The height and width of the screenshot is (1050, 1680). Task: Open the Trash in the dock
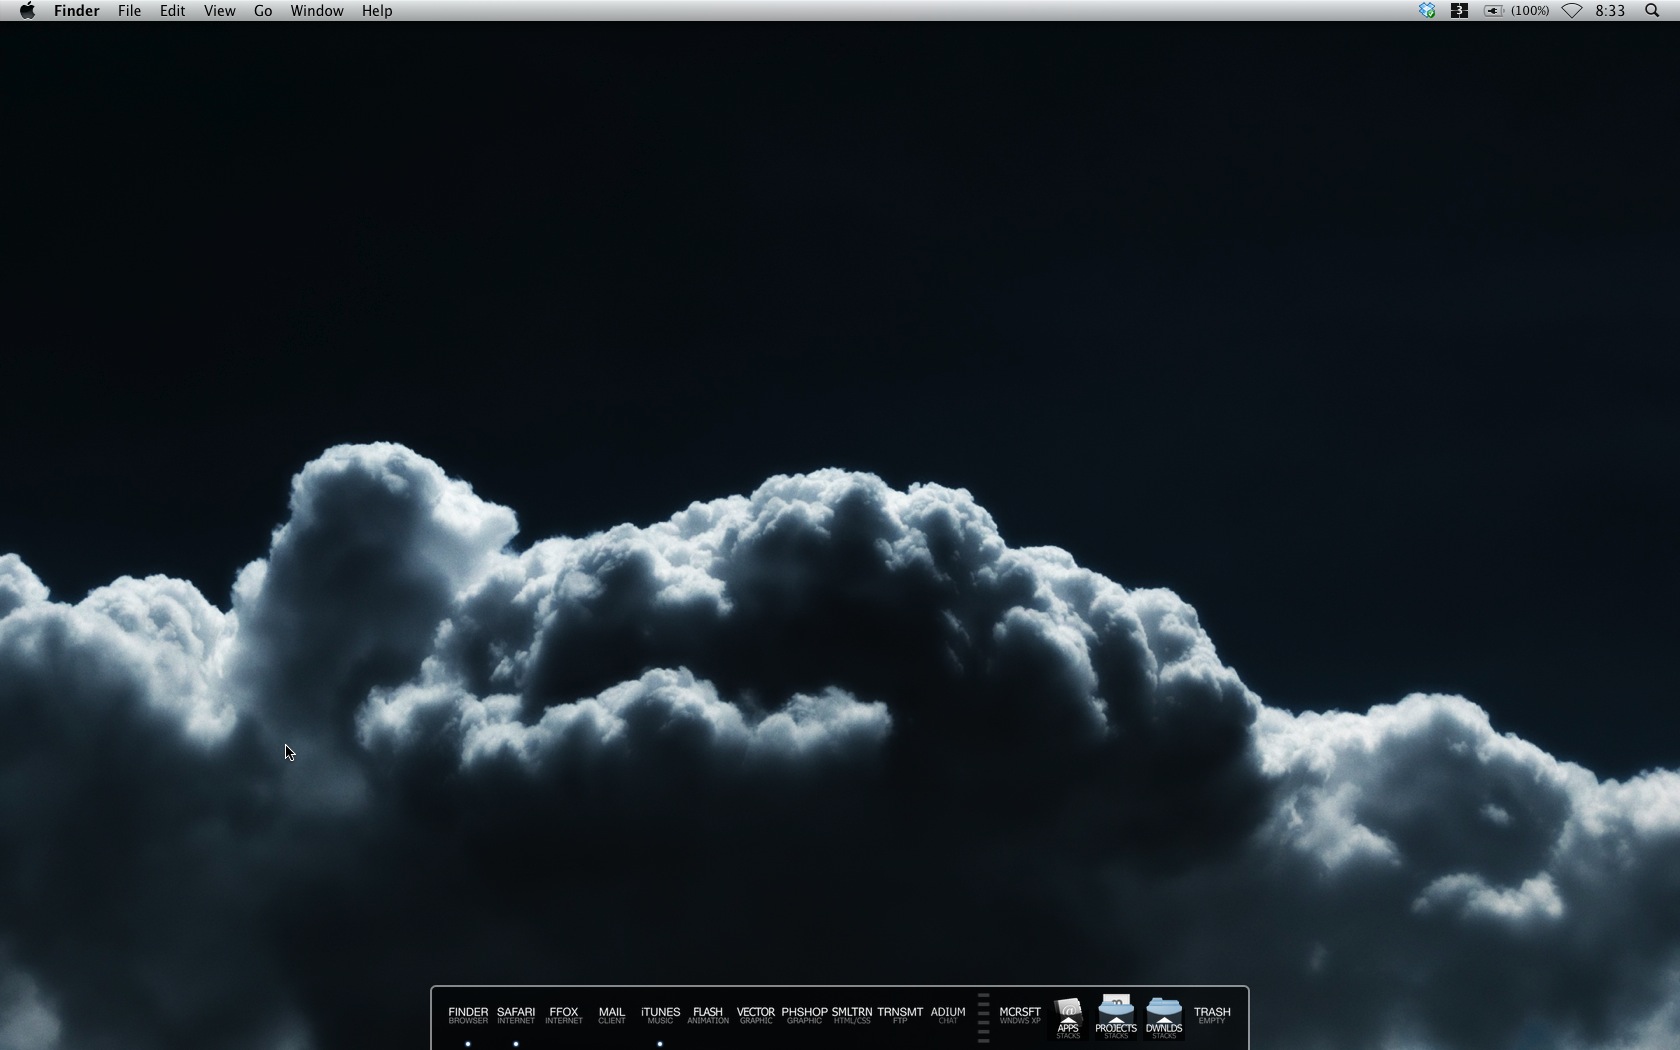pos(1212,1015)
